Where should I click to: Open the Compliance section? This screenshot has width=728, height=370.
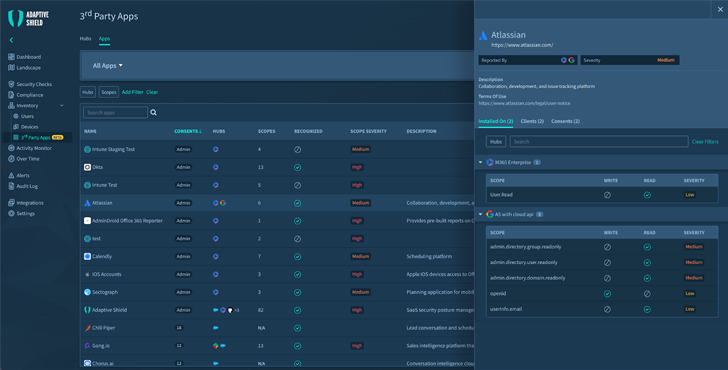[26, 95]
